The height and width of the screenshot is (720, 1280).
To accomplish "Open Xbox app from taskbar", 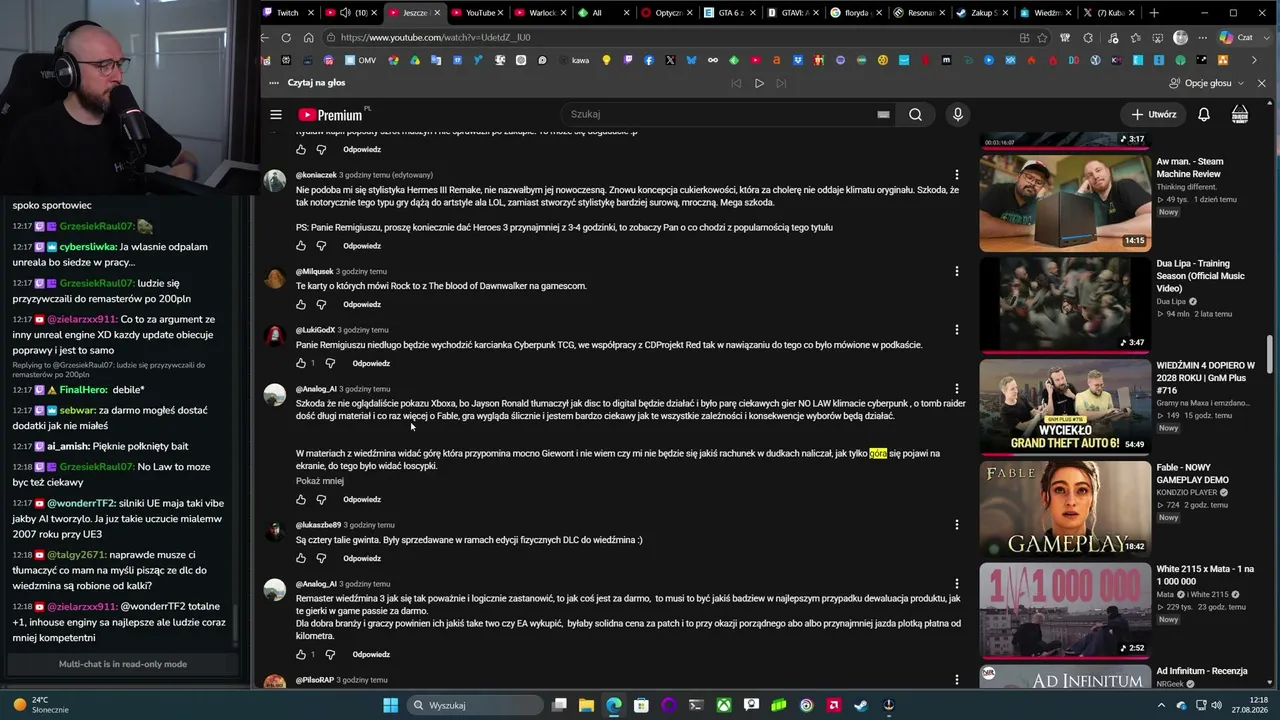I will 723,705.
